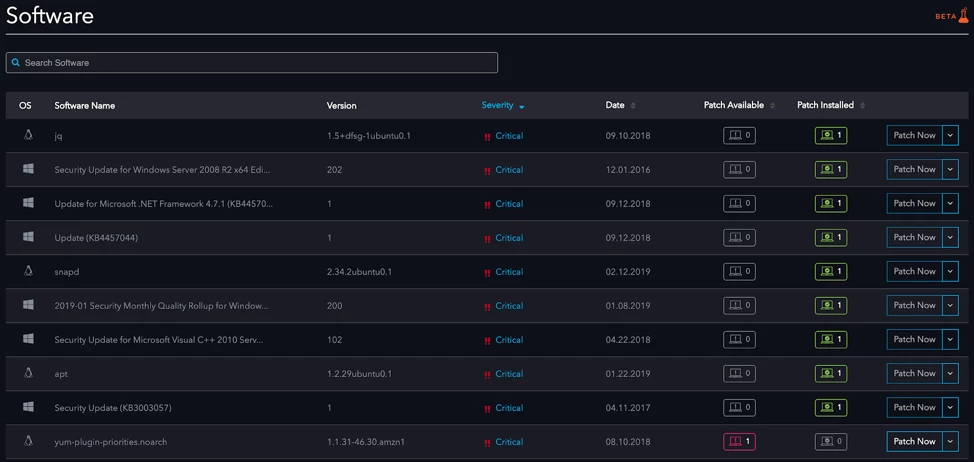
Task: Click the search magnifier icon
Action: pyautogui.click(x=16, y=63)
